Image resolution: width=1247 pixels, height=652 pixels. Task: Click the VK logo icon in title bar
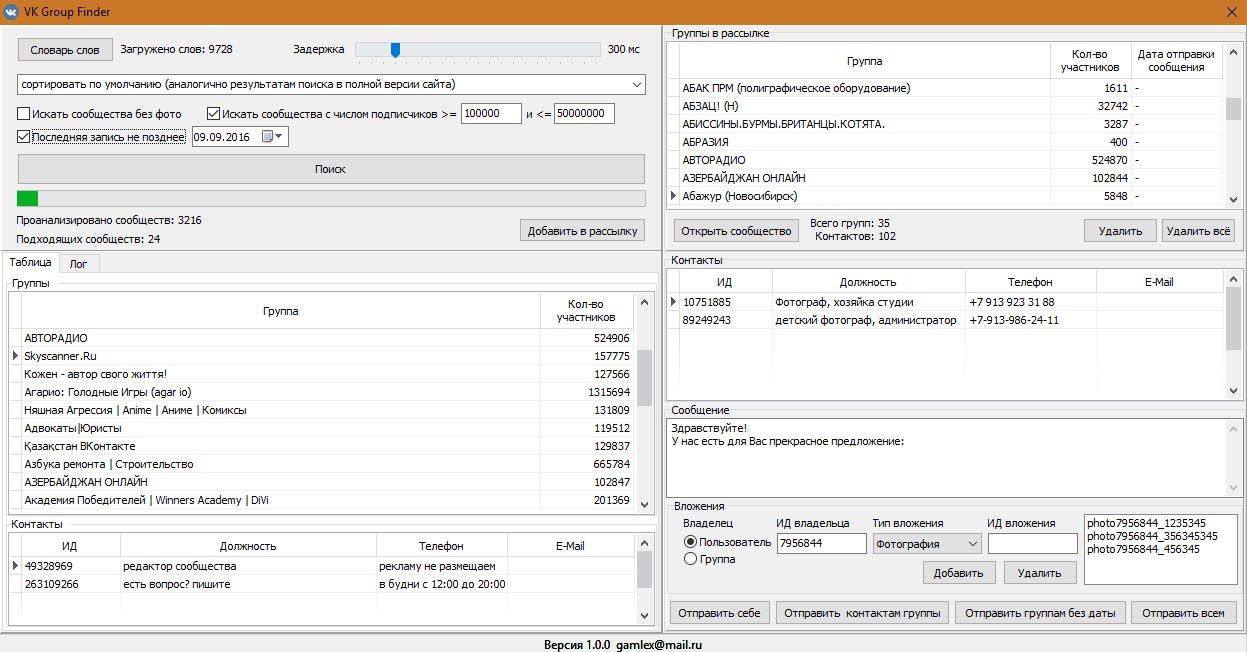tap(11, 12)
